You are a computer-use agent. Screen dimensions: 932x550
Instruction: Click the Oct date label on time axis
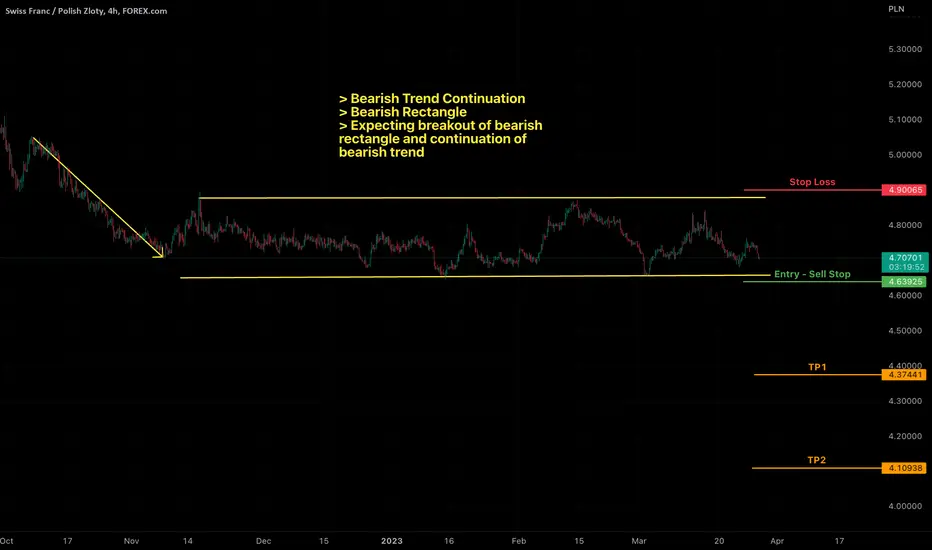[x=7, y=541]
